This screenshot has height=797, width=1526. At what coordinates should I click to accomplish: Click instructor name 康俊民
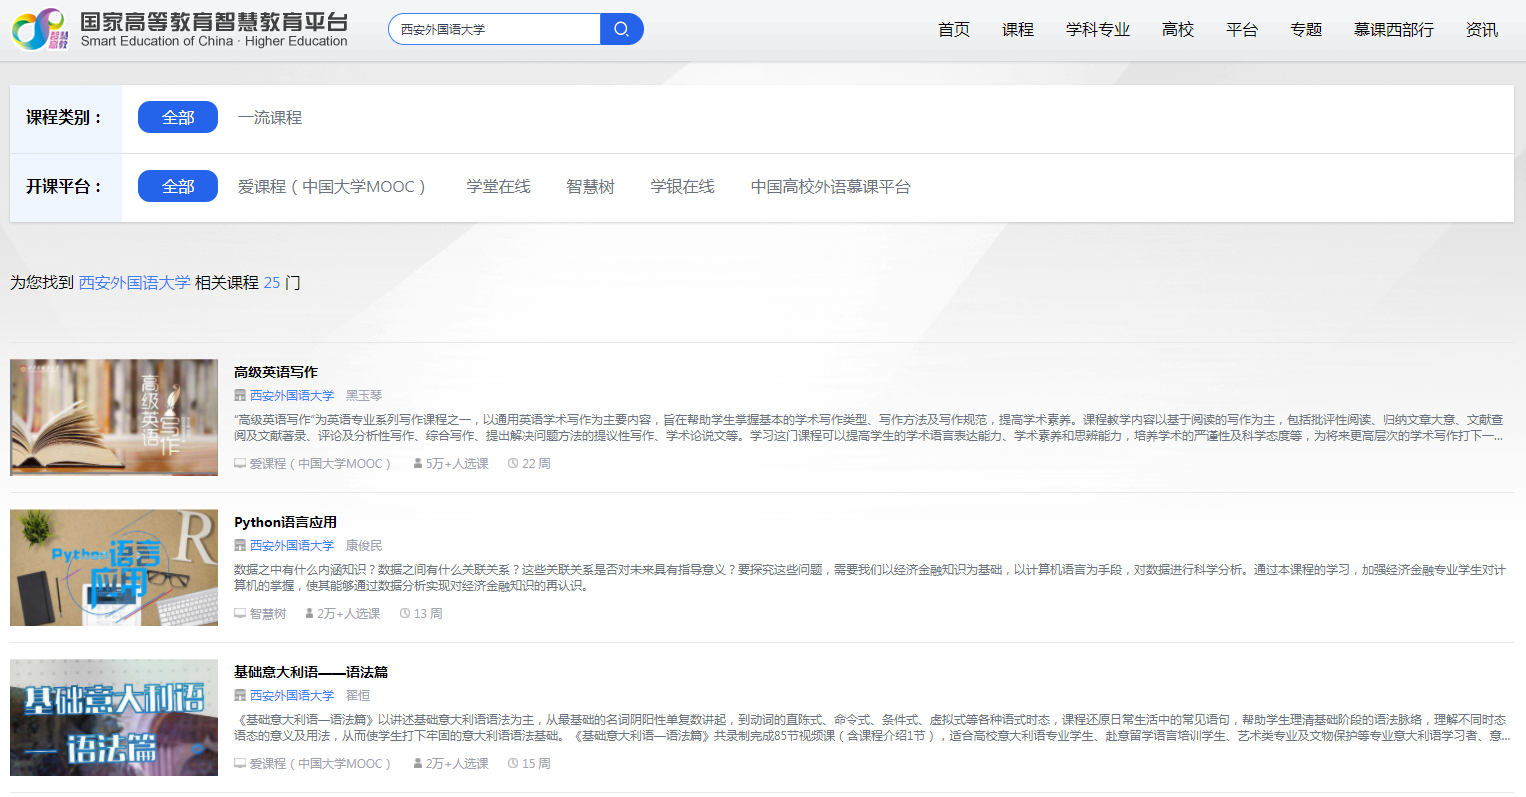coord(364,546)
